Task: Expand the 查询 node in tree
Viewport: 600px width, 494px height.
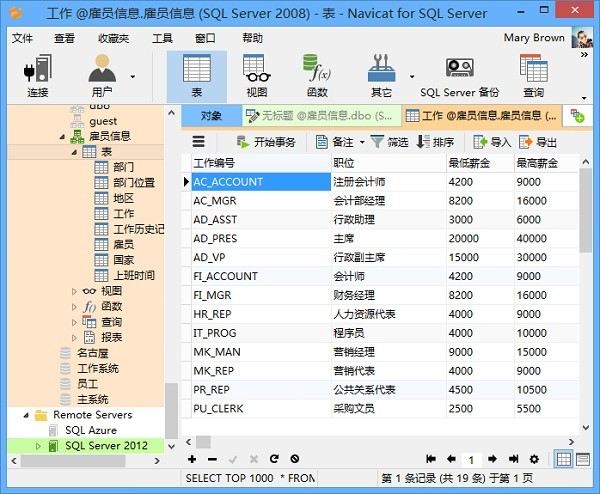Action: [75, 323]
